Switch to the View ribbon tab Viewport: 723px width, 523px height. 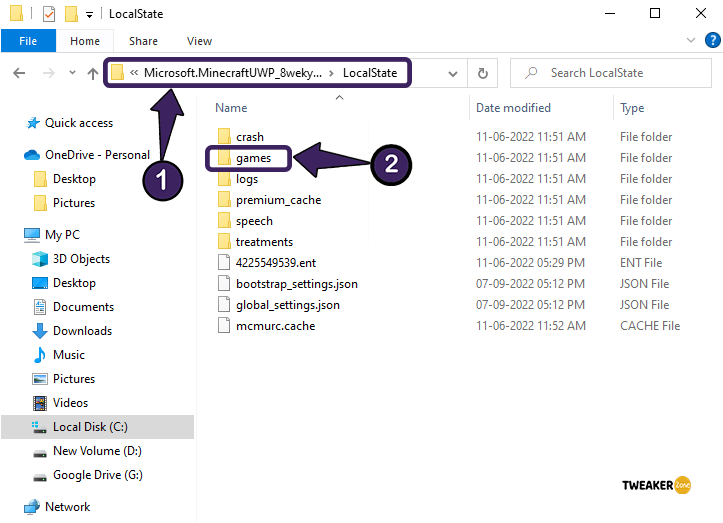click(199, 41)
